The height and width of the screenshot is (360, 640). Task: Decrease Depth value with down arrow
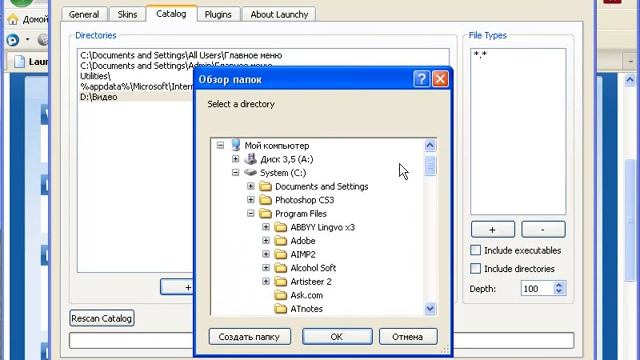559,291
